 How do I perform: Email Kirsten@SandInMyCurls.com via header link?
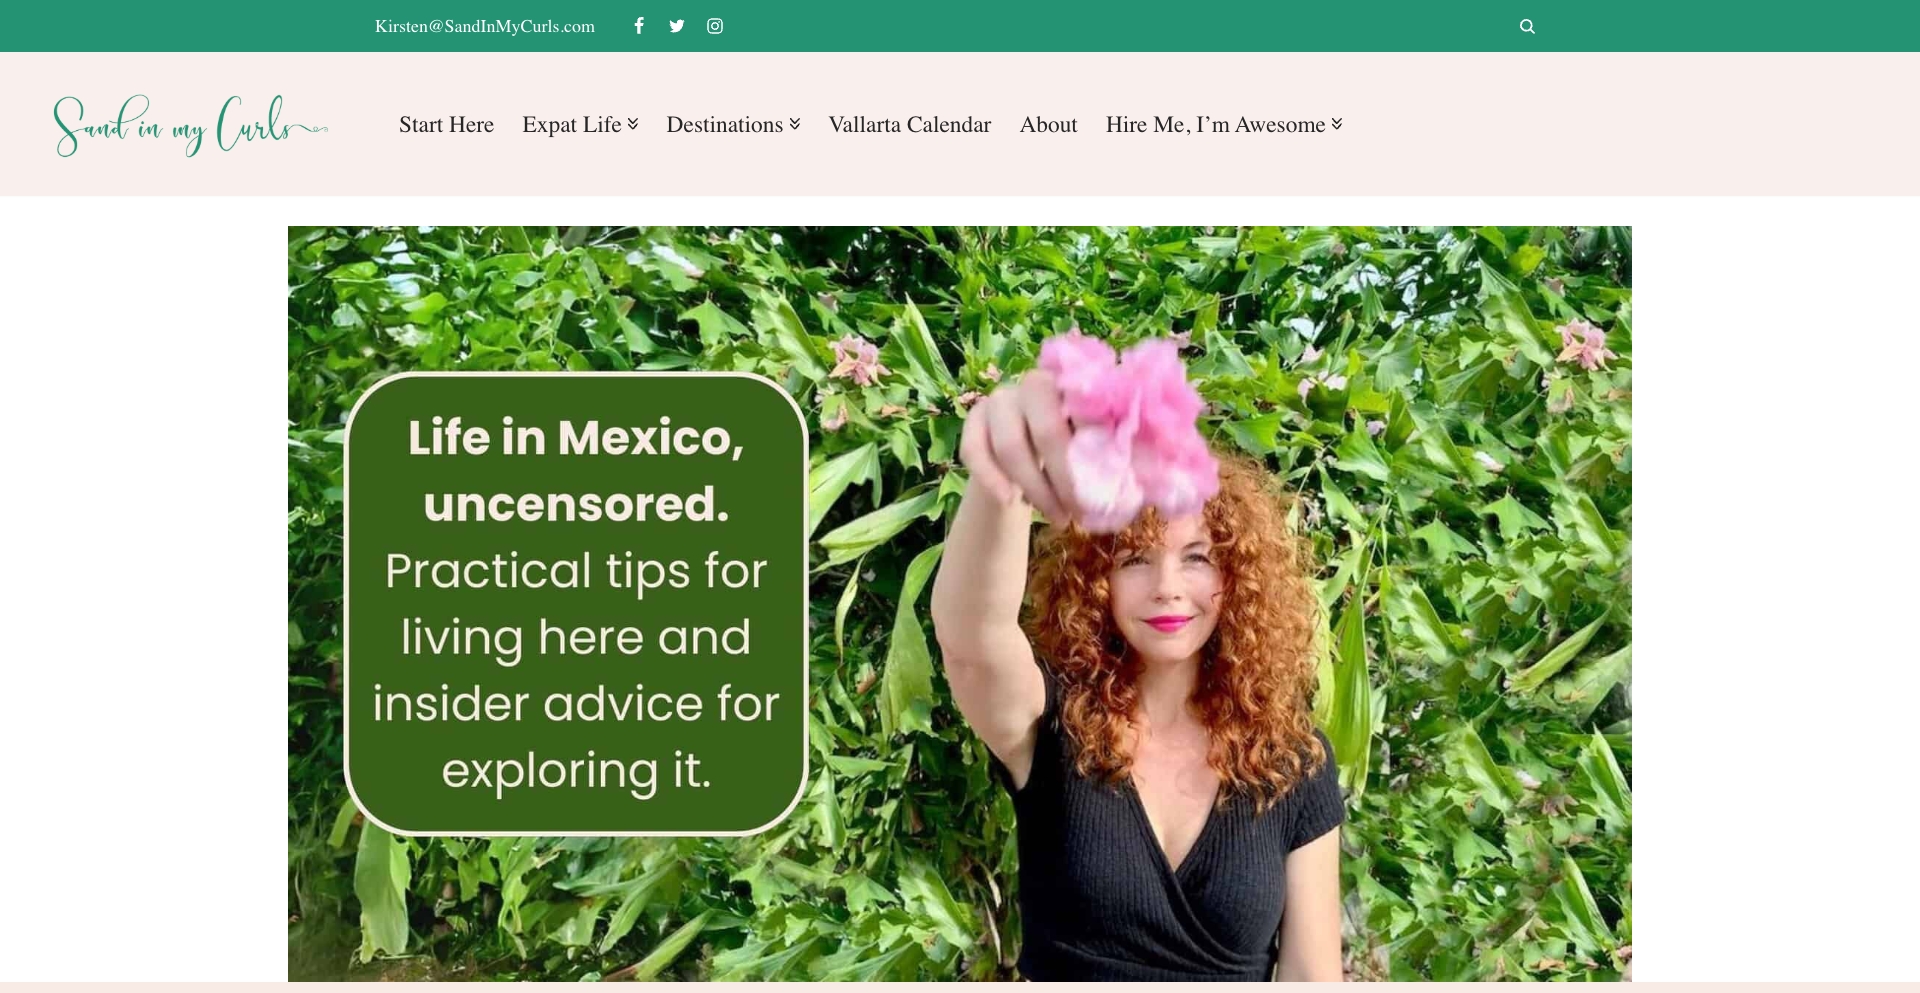point(484,25)
